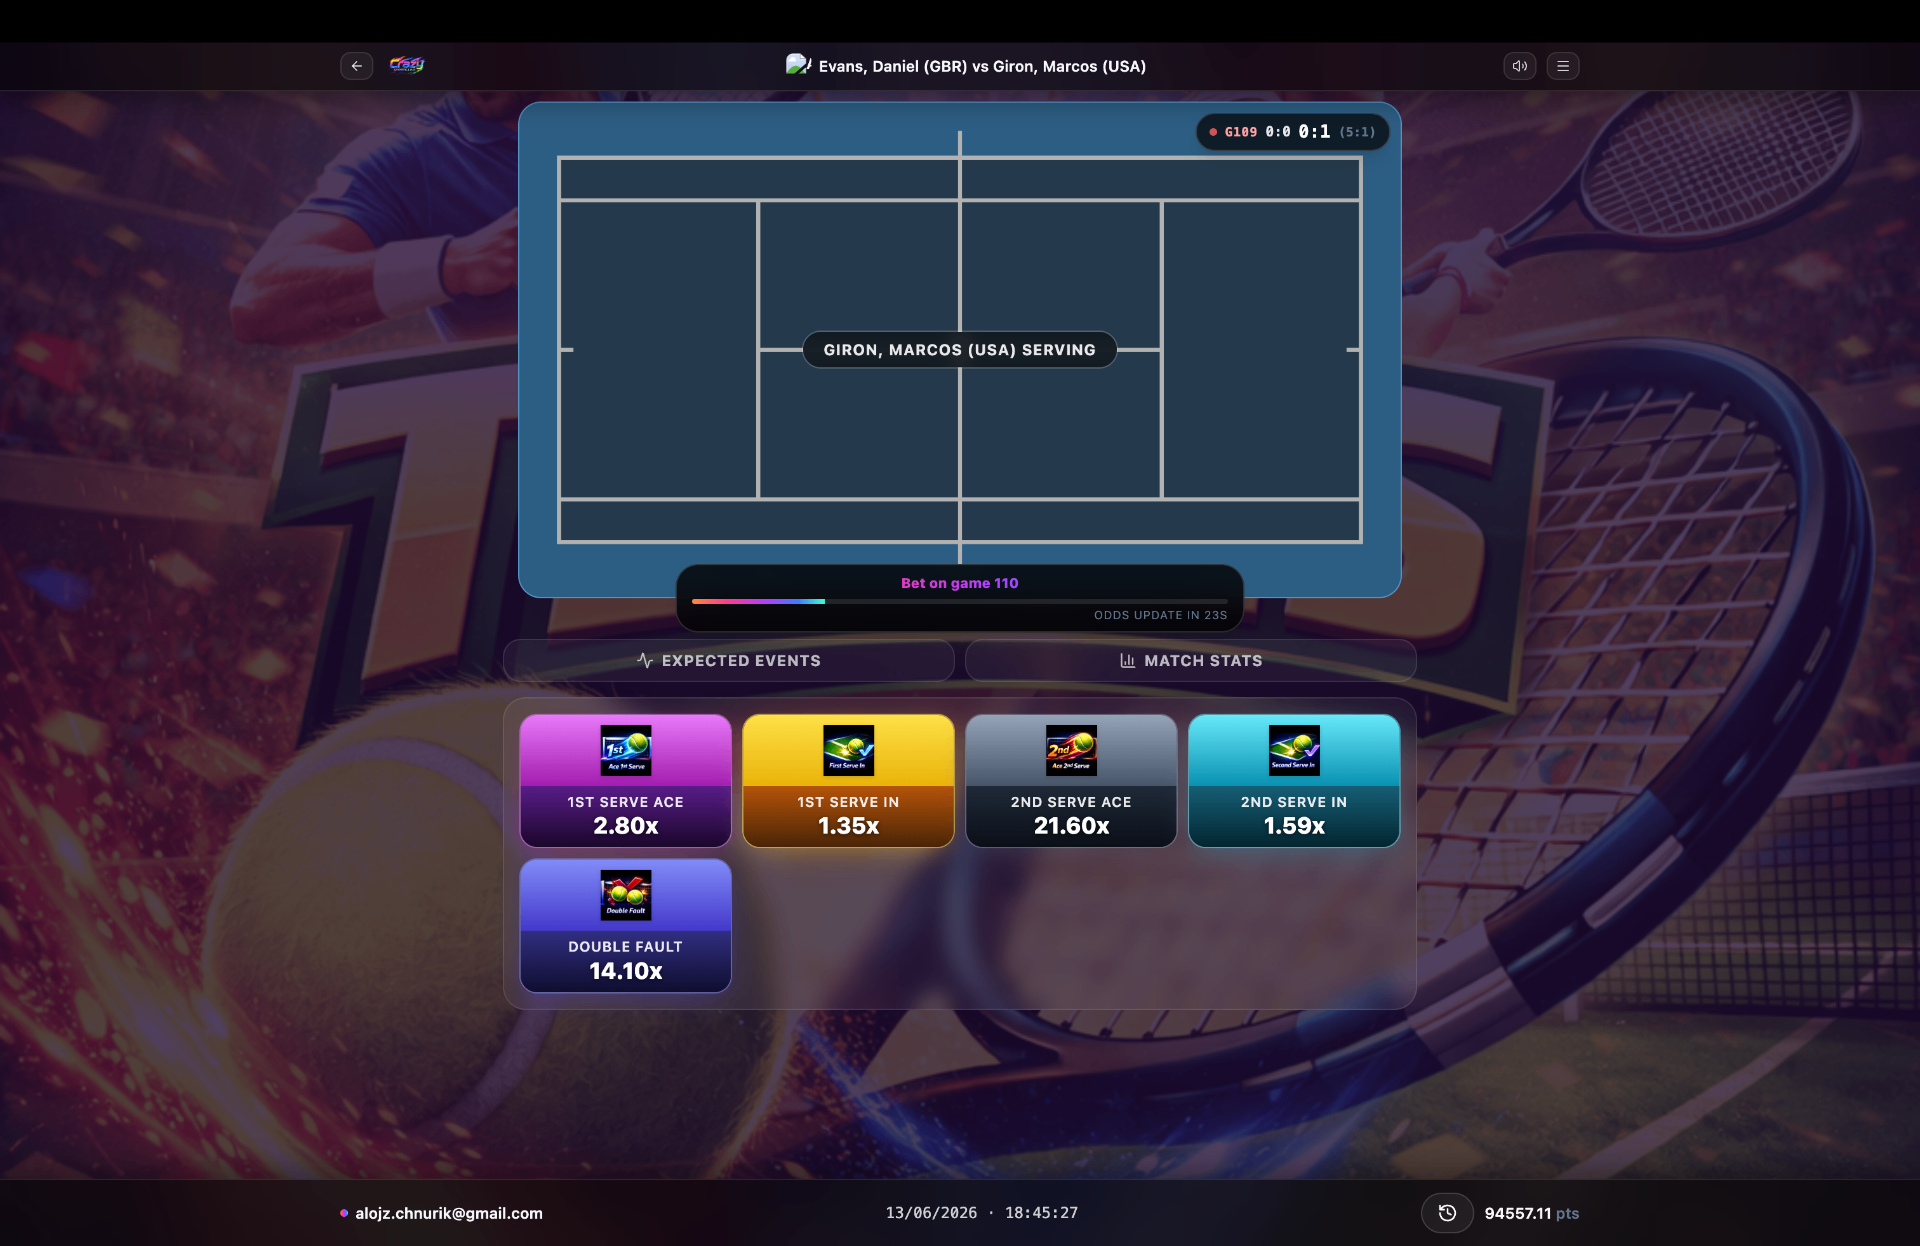The width and height of the screenshot is (1920, 1246).
Task: Go back using the arrow button
Action: click(356, 66)
